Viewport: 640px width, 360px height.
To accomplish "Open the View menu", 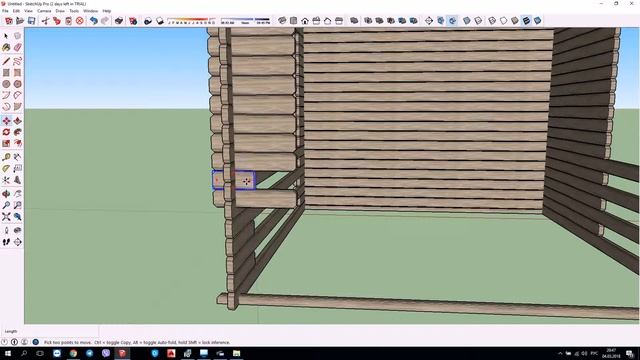I will click(29, 11).
